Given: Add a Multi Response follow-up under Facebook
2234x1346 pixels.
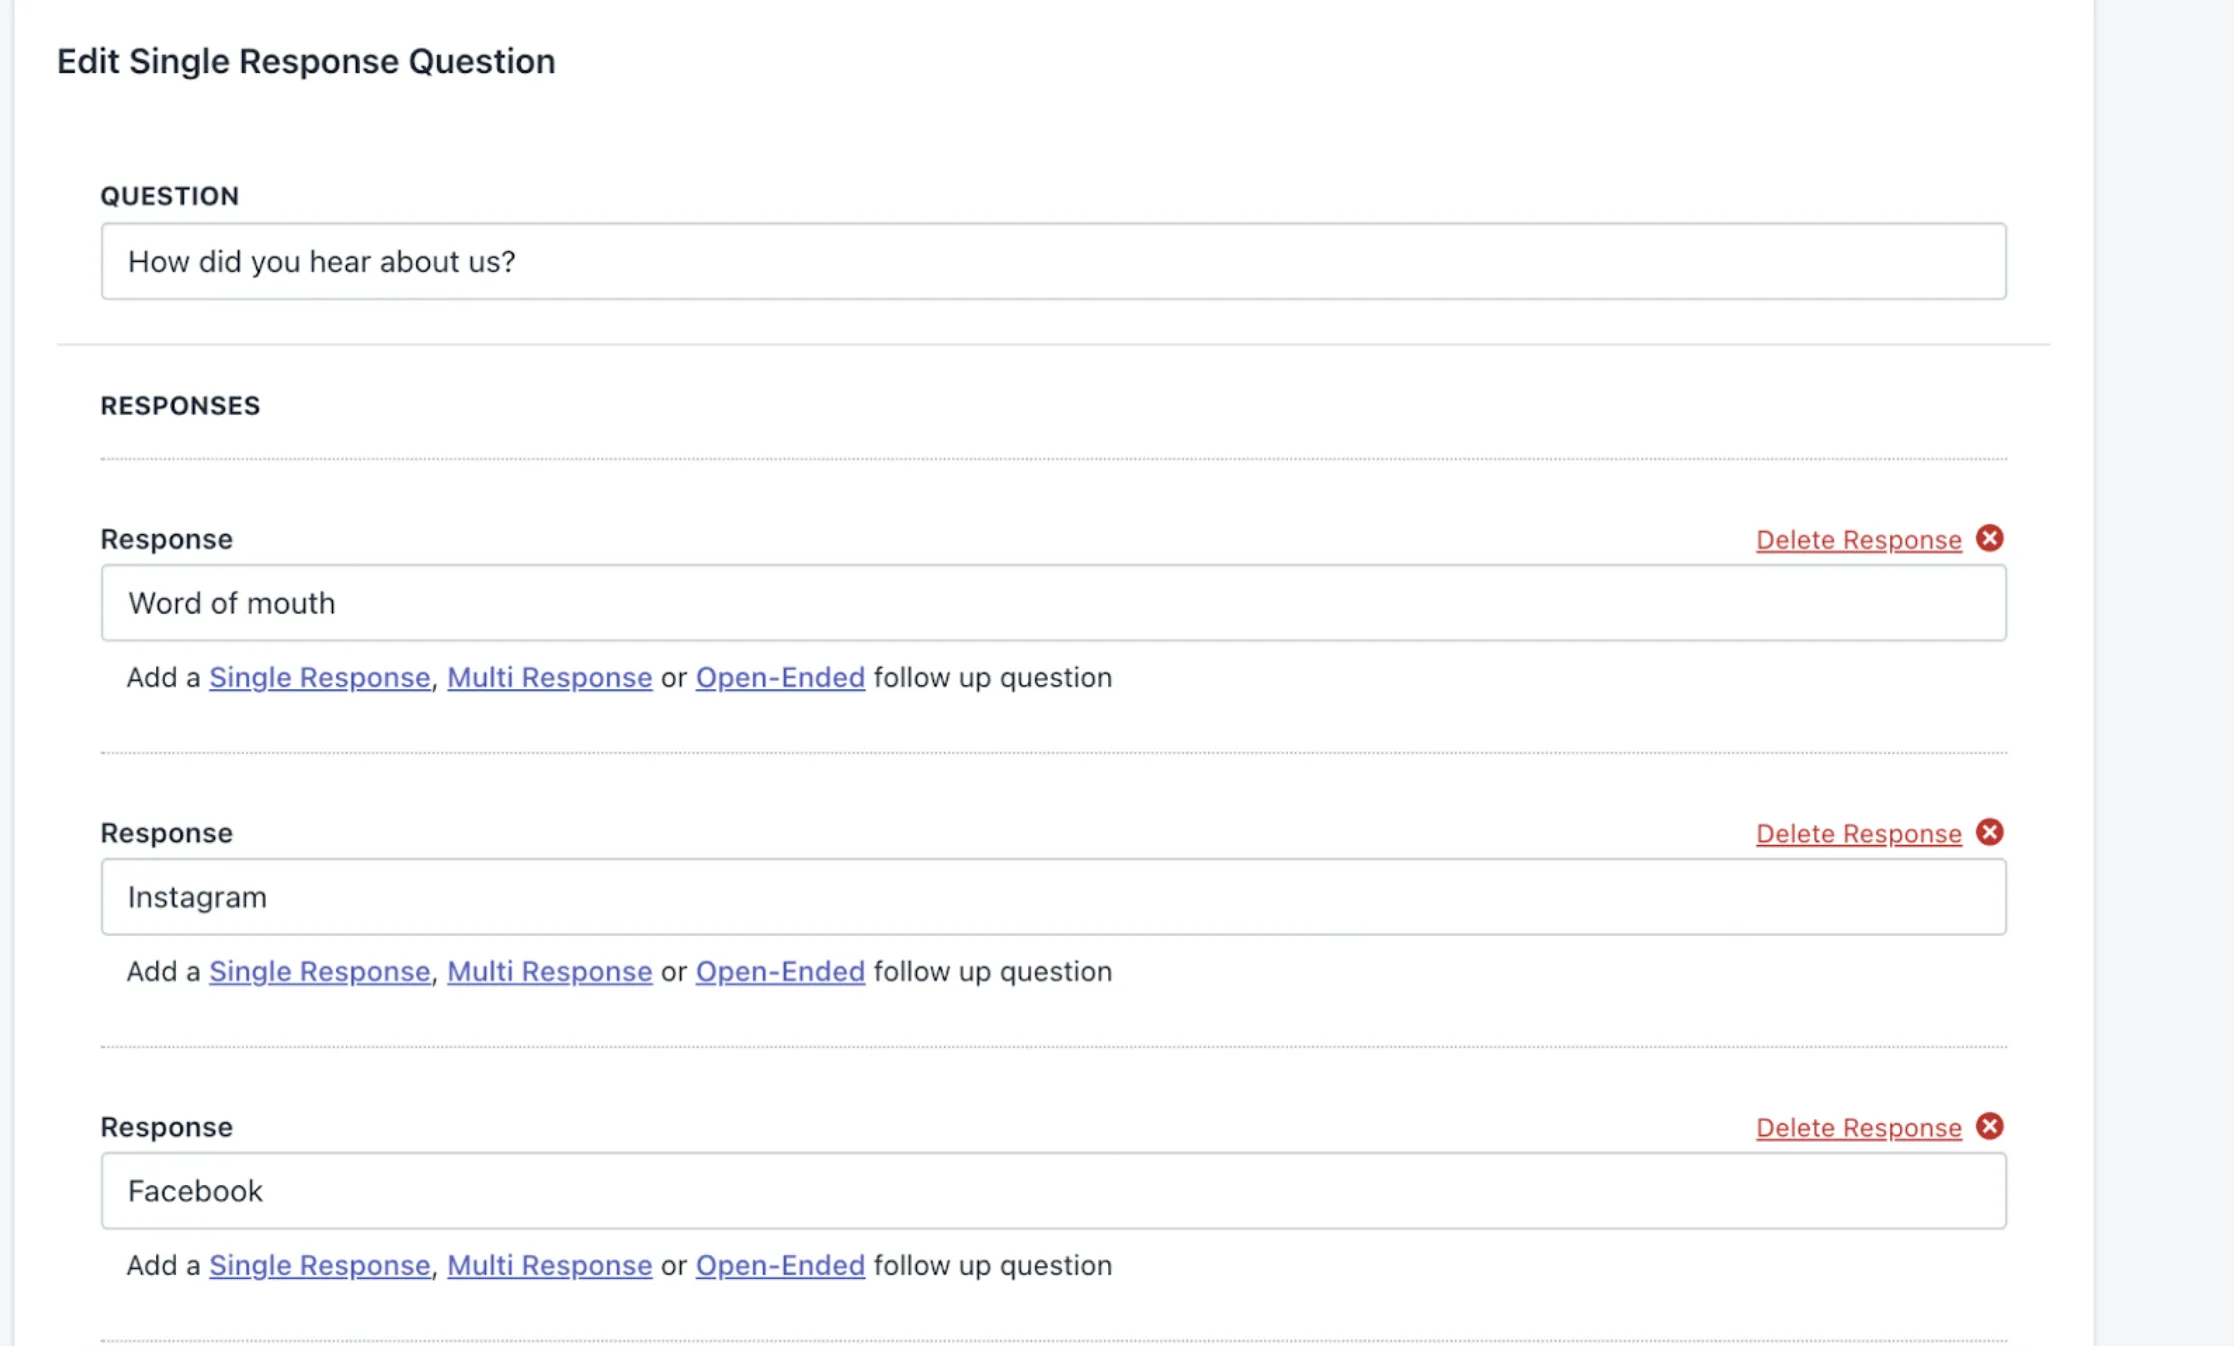Looking at the screenshot, I should click(549, 1265).
